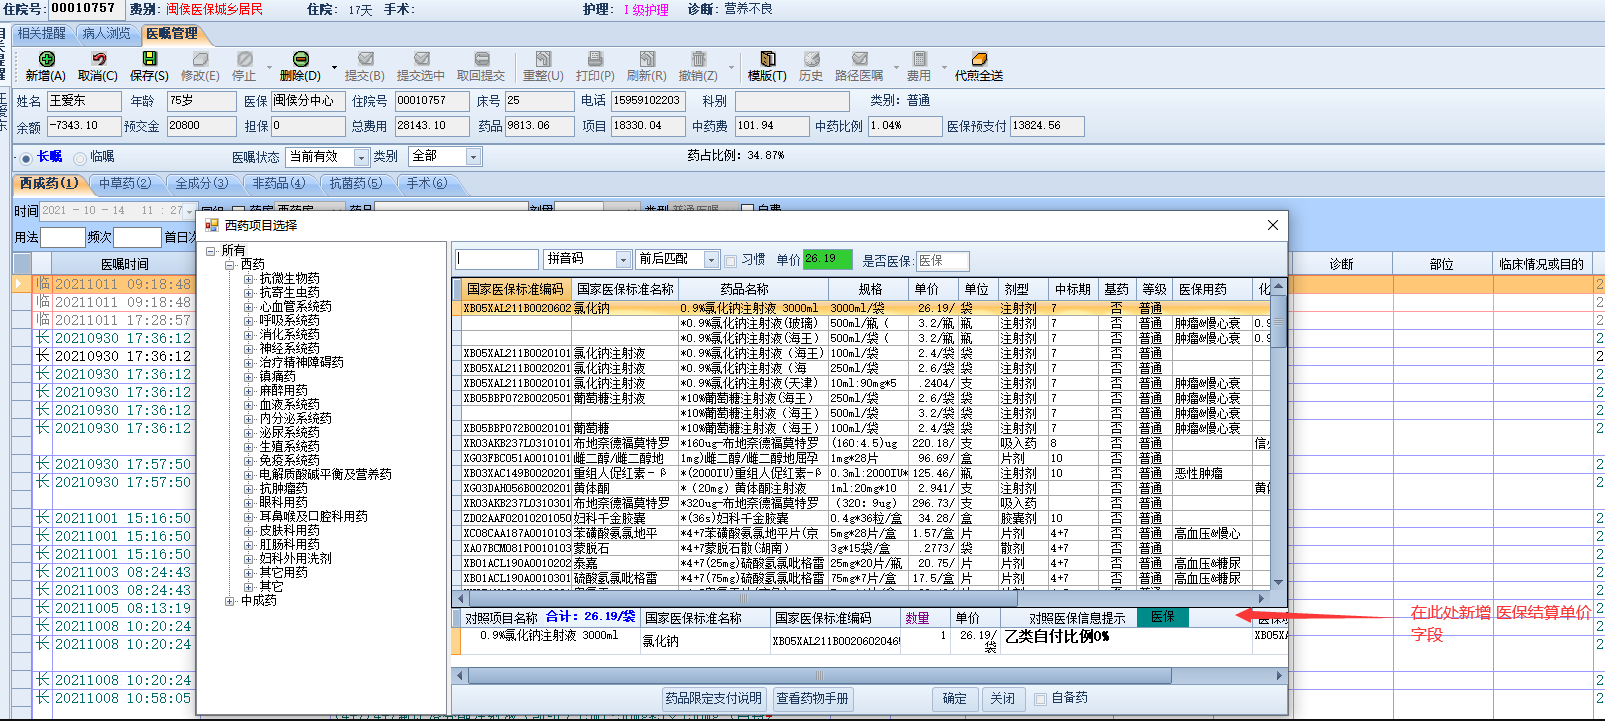
Task: Open the 历史 history icon
Action: click(x=811, y=60)
